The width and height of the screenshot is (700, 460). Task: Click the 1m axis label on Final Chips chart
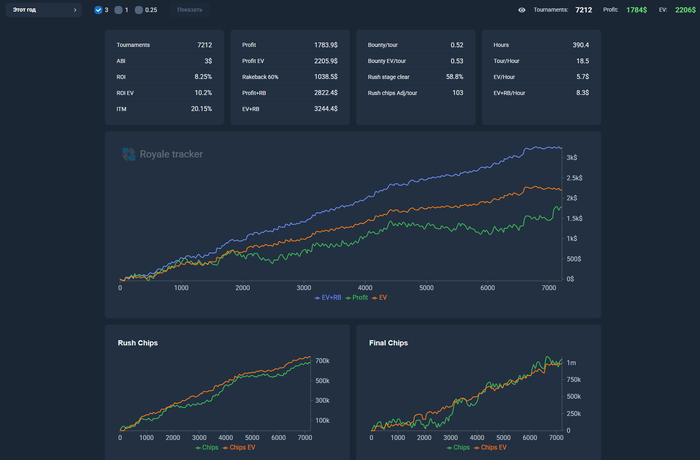coord(571,363)
